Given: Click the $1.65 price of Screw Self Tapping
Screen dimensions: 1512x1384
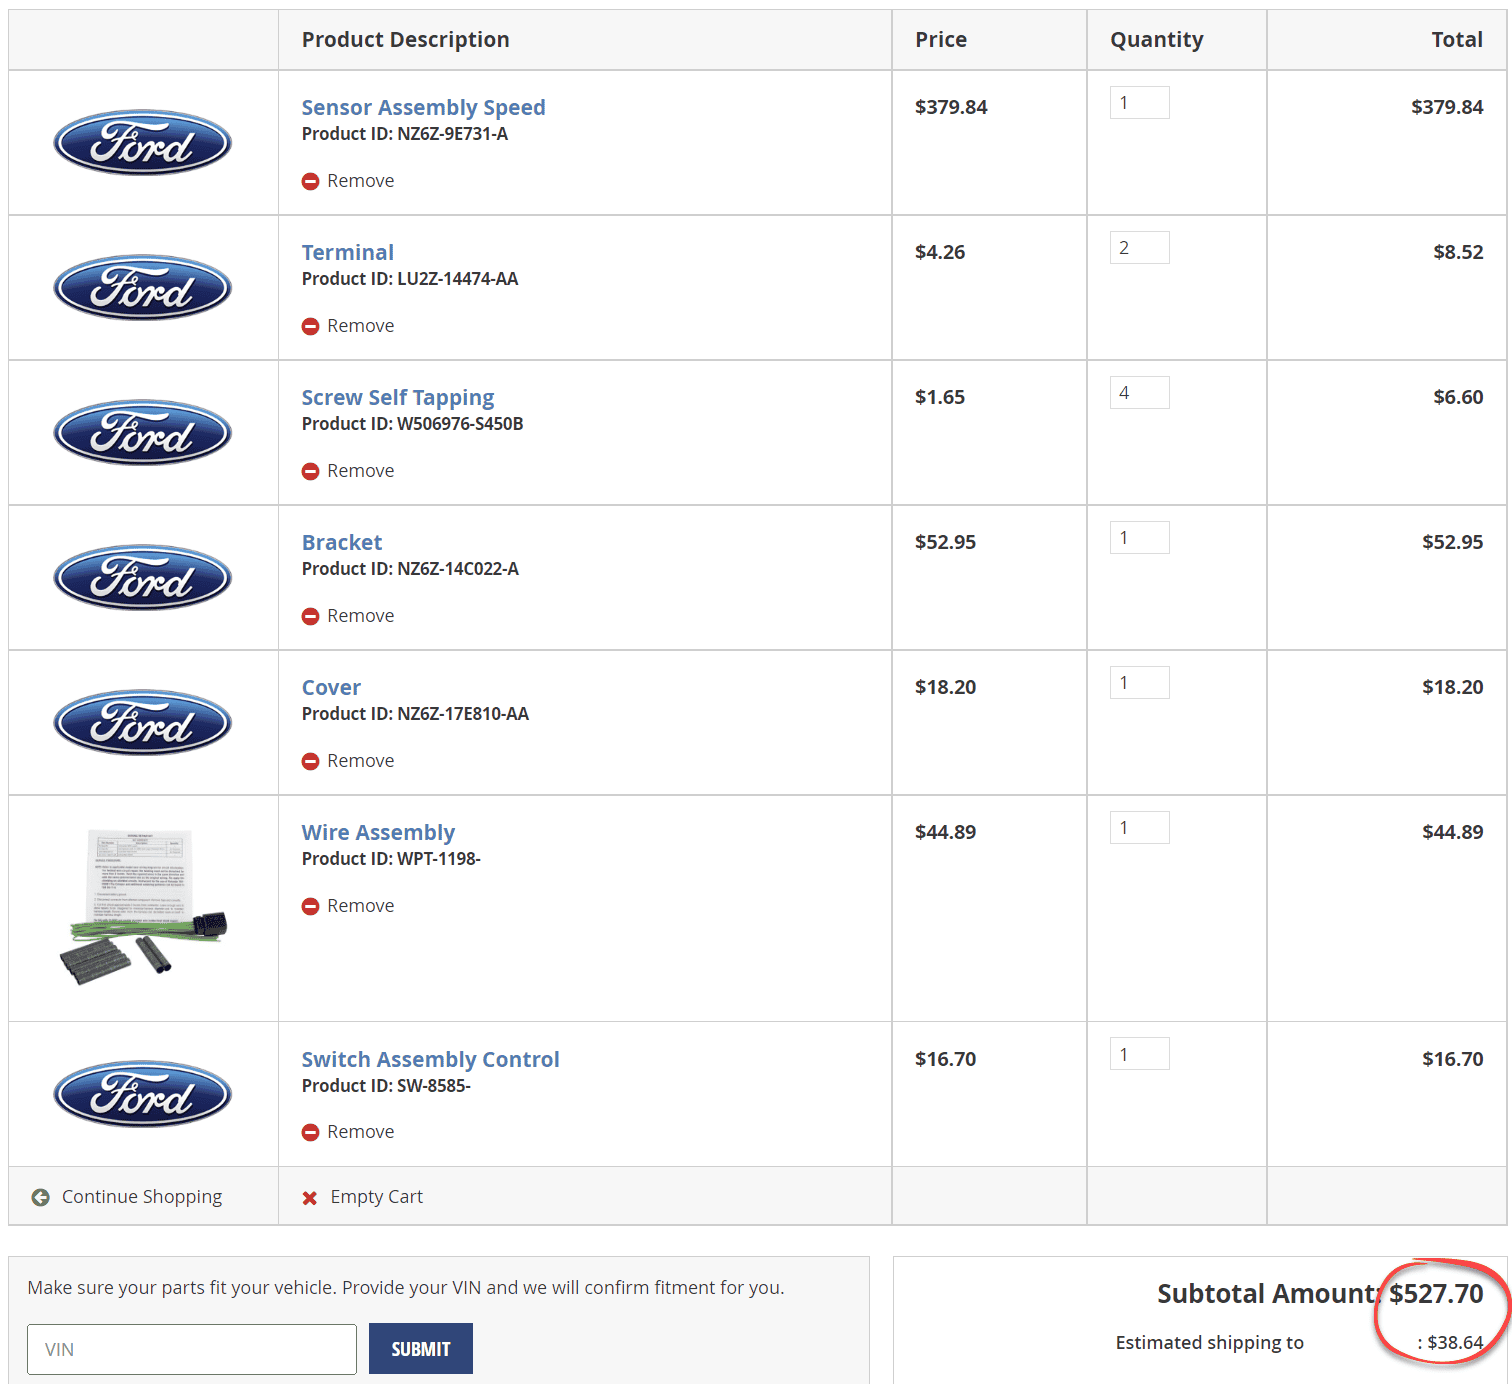Looking at the screenshot, I should coord(940,397).
